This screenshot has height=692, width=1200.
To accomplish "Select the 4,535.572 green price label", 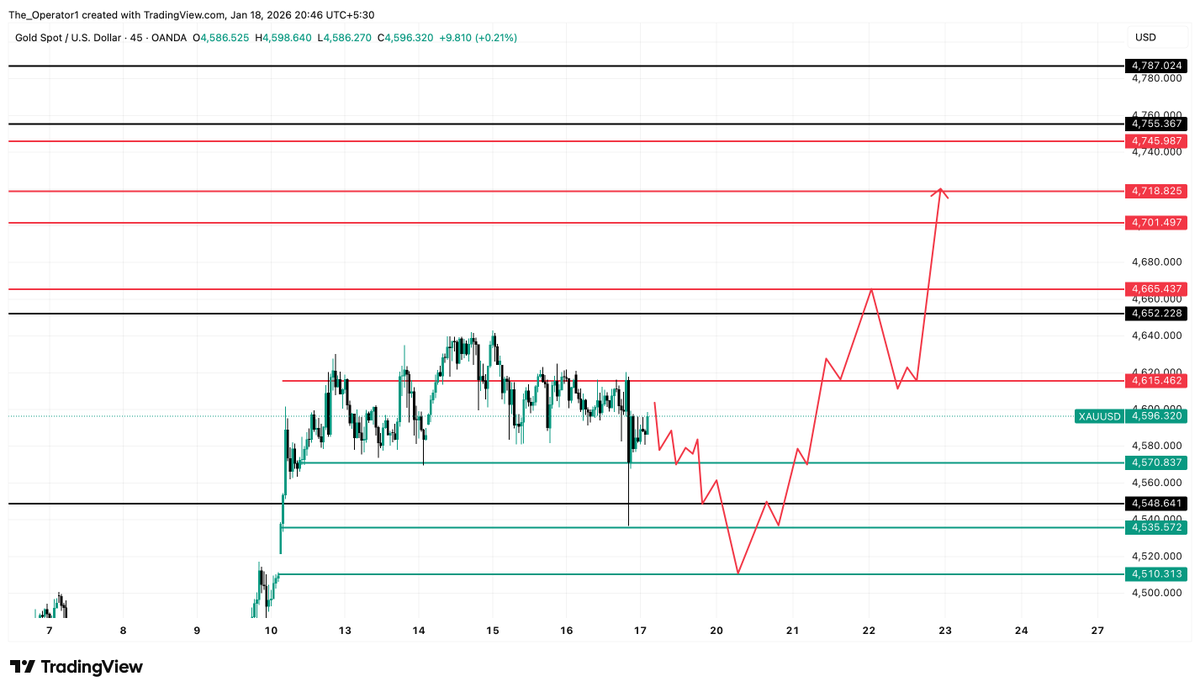I will (x=1157, y=527).
